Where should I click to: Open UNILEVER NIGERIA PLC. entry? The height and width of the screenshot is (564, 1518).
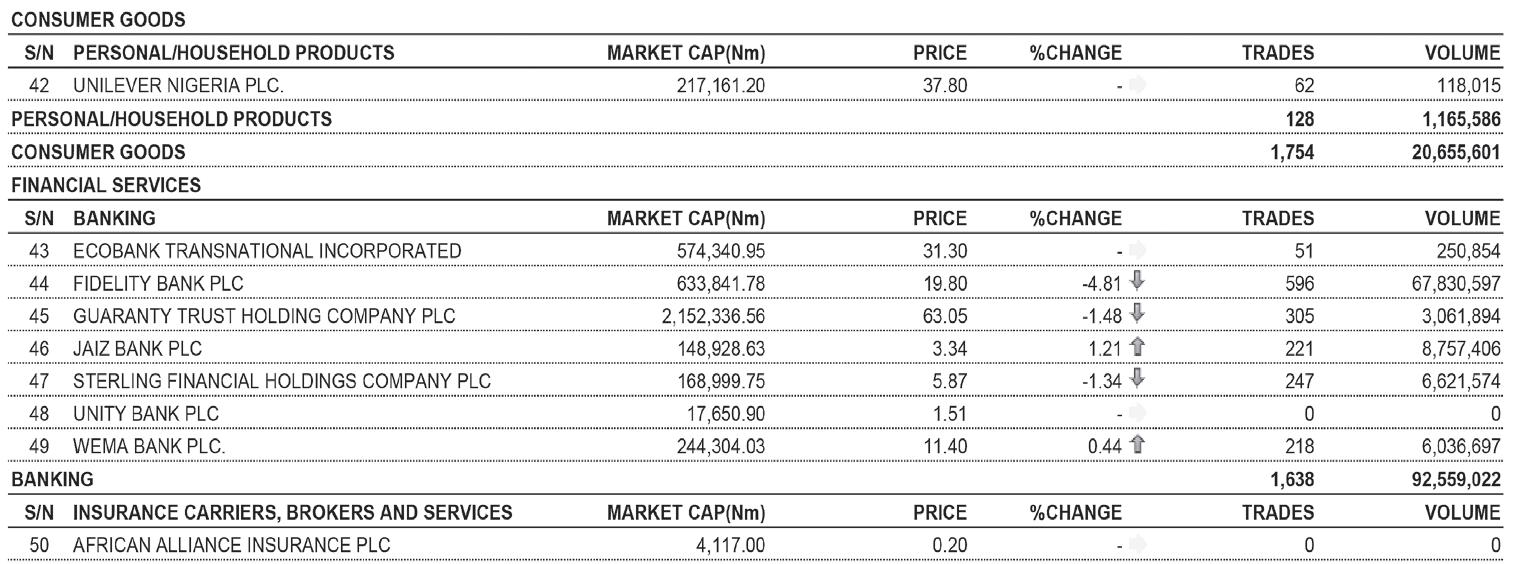coord(178,87)
